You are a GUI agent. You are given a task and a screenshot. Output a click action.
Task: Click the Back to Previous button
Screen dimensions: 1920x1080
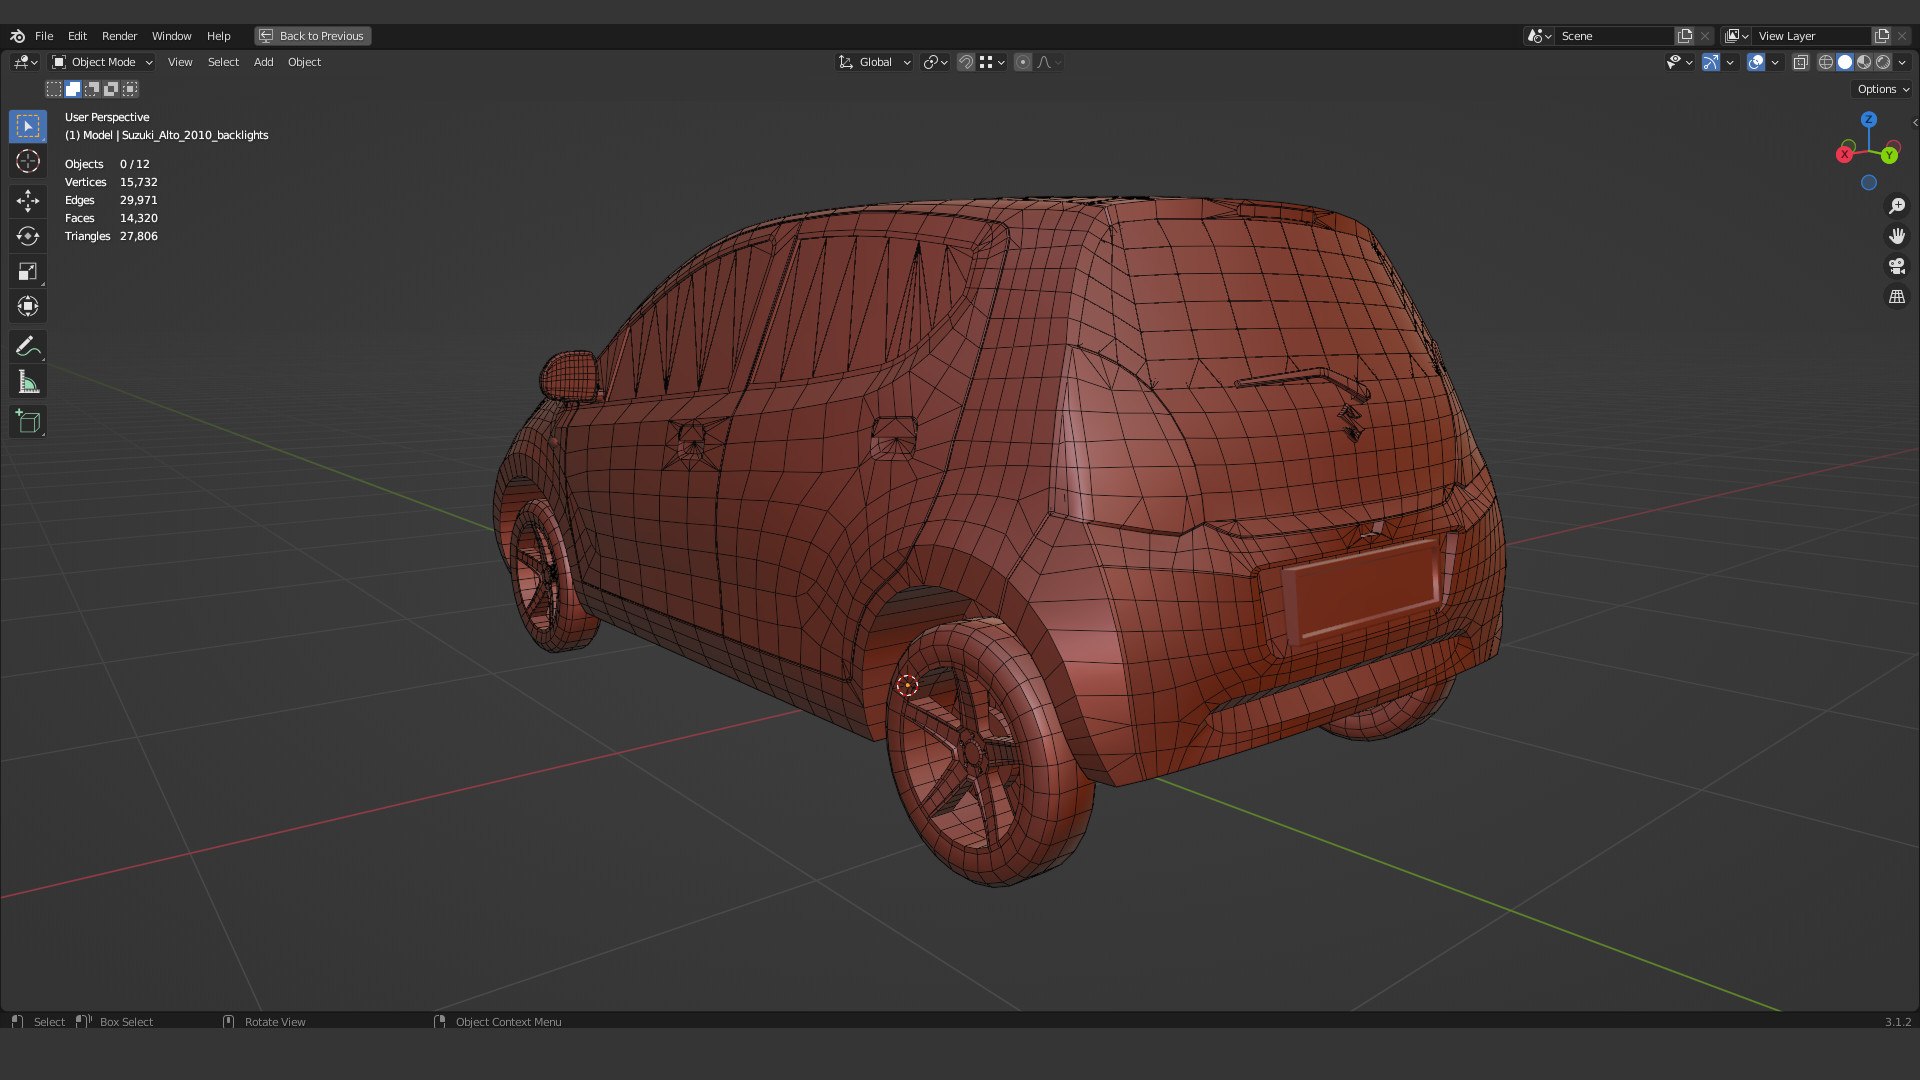click(312, 36)
